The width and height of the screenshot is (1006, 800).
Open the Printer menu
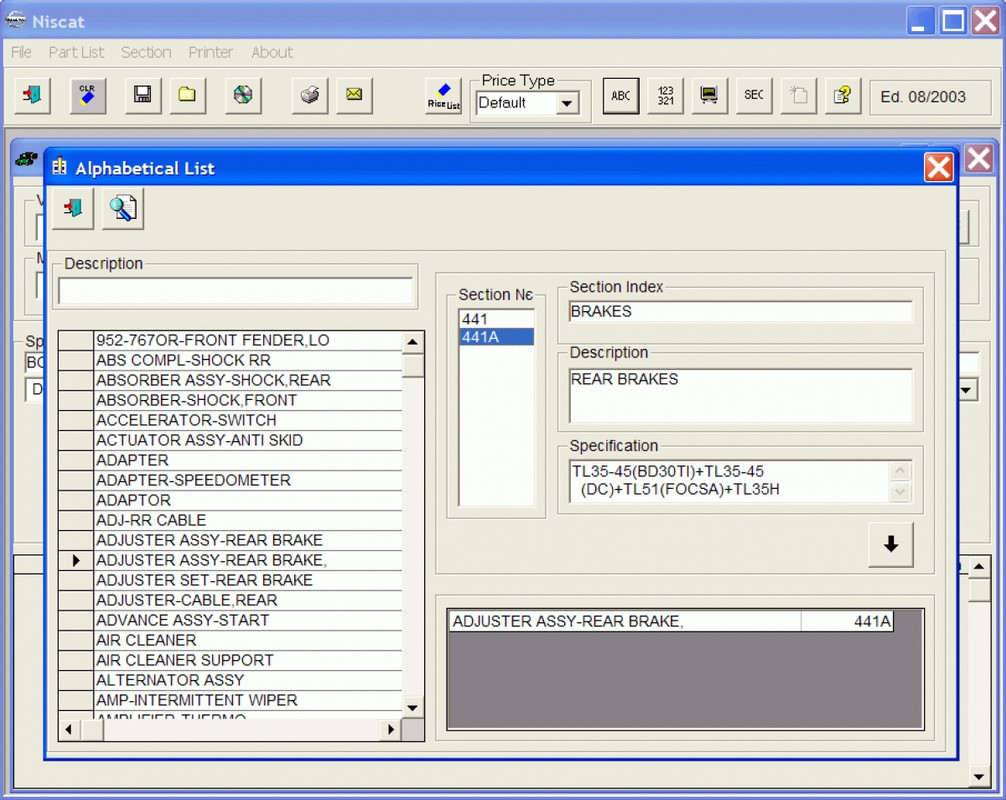[210, 52]
